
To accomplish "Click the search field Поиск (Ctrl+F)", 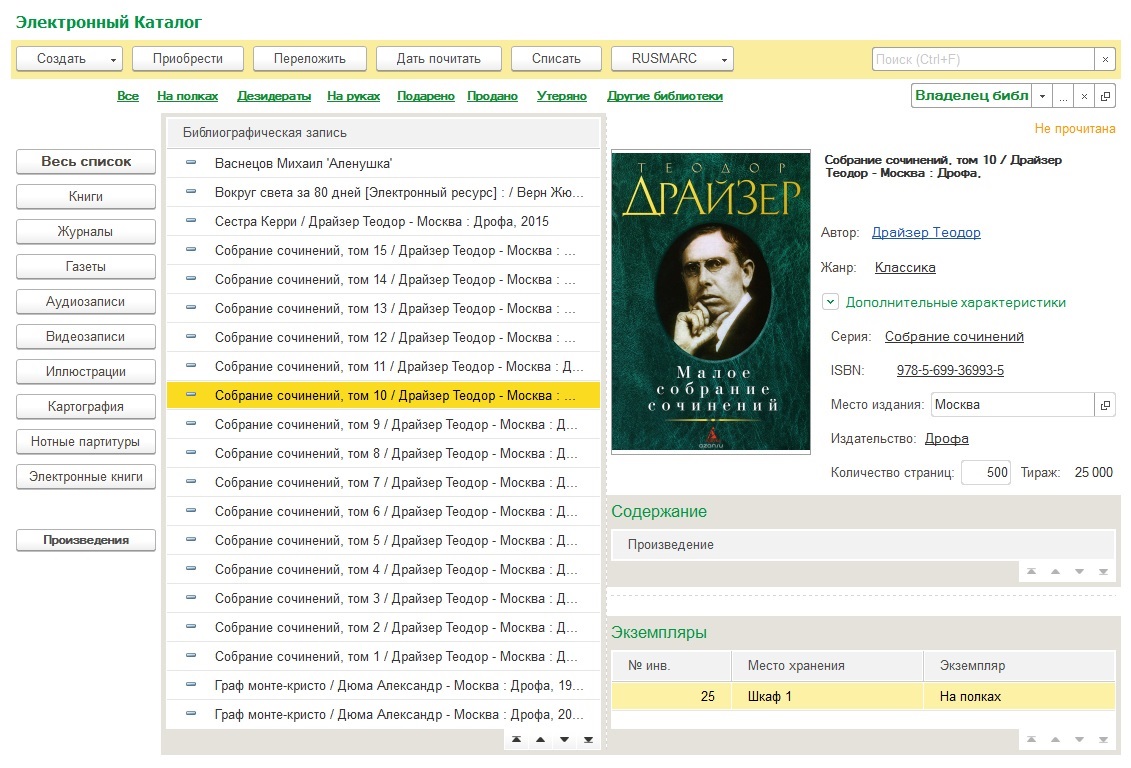I will tap(983, 59).
